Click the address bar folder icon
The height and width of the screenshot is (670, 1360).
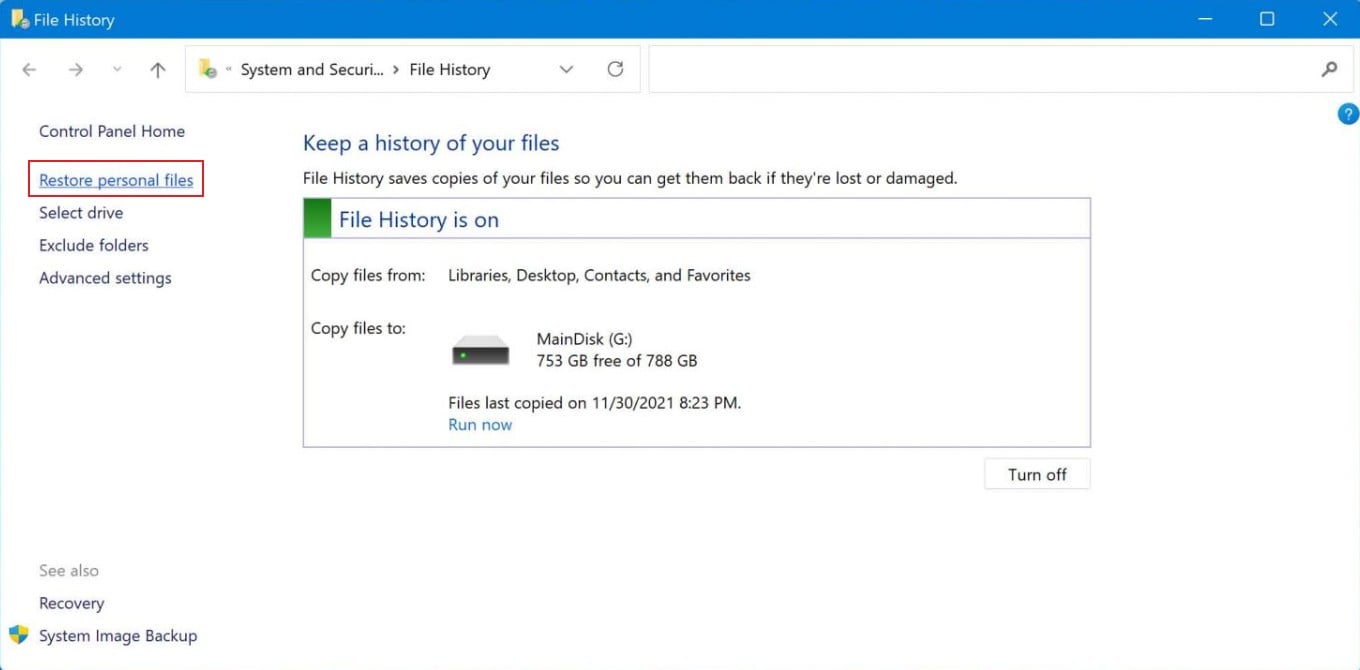208,69
